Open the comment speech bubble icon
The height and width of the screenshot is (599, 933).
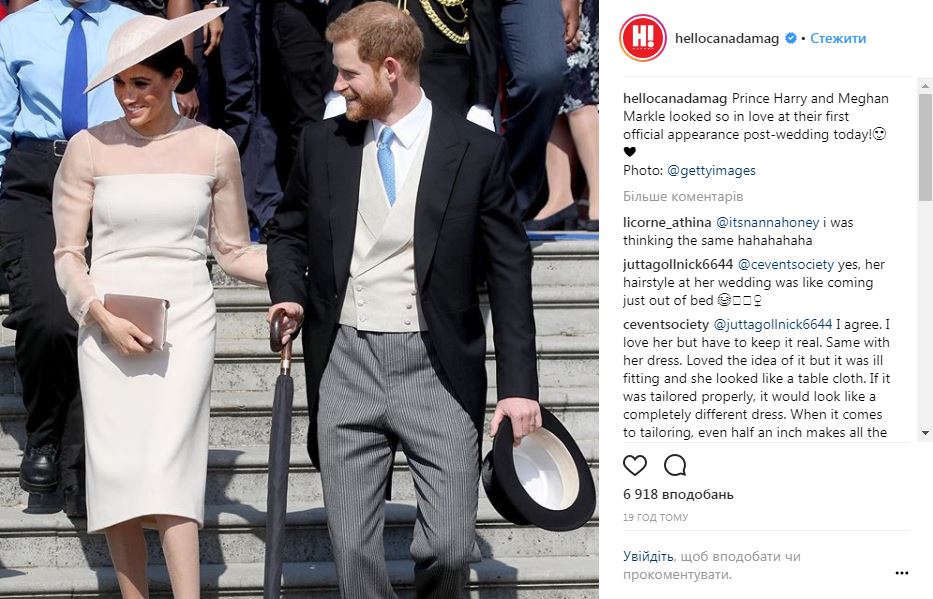675,465
